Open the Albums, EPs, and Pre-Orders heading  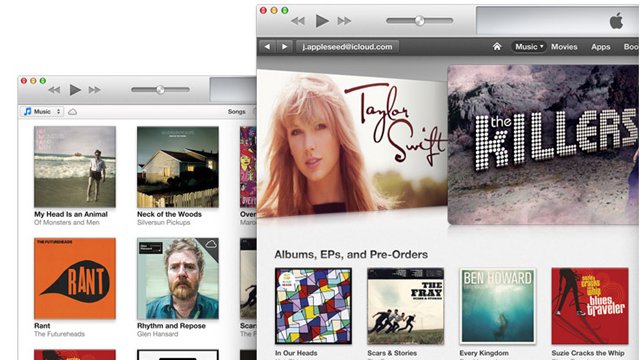click(x=351, y=254)
